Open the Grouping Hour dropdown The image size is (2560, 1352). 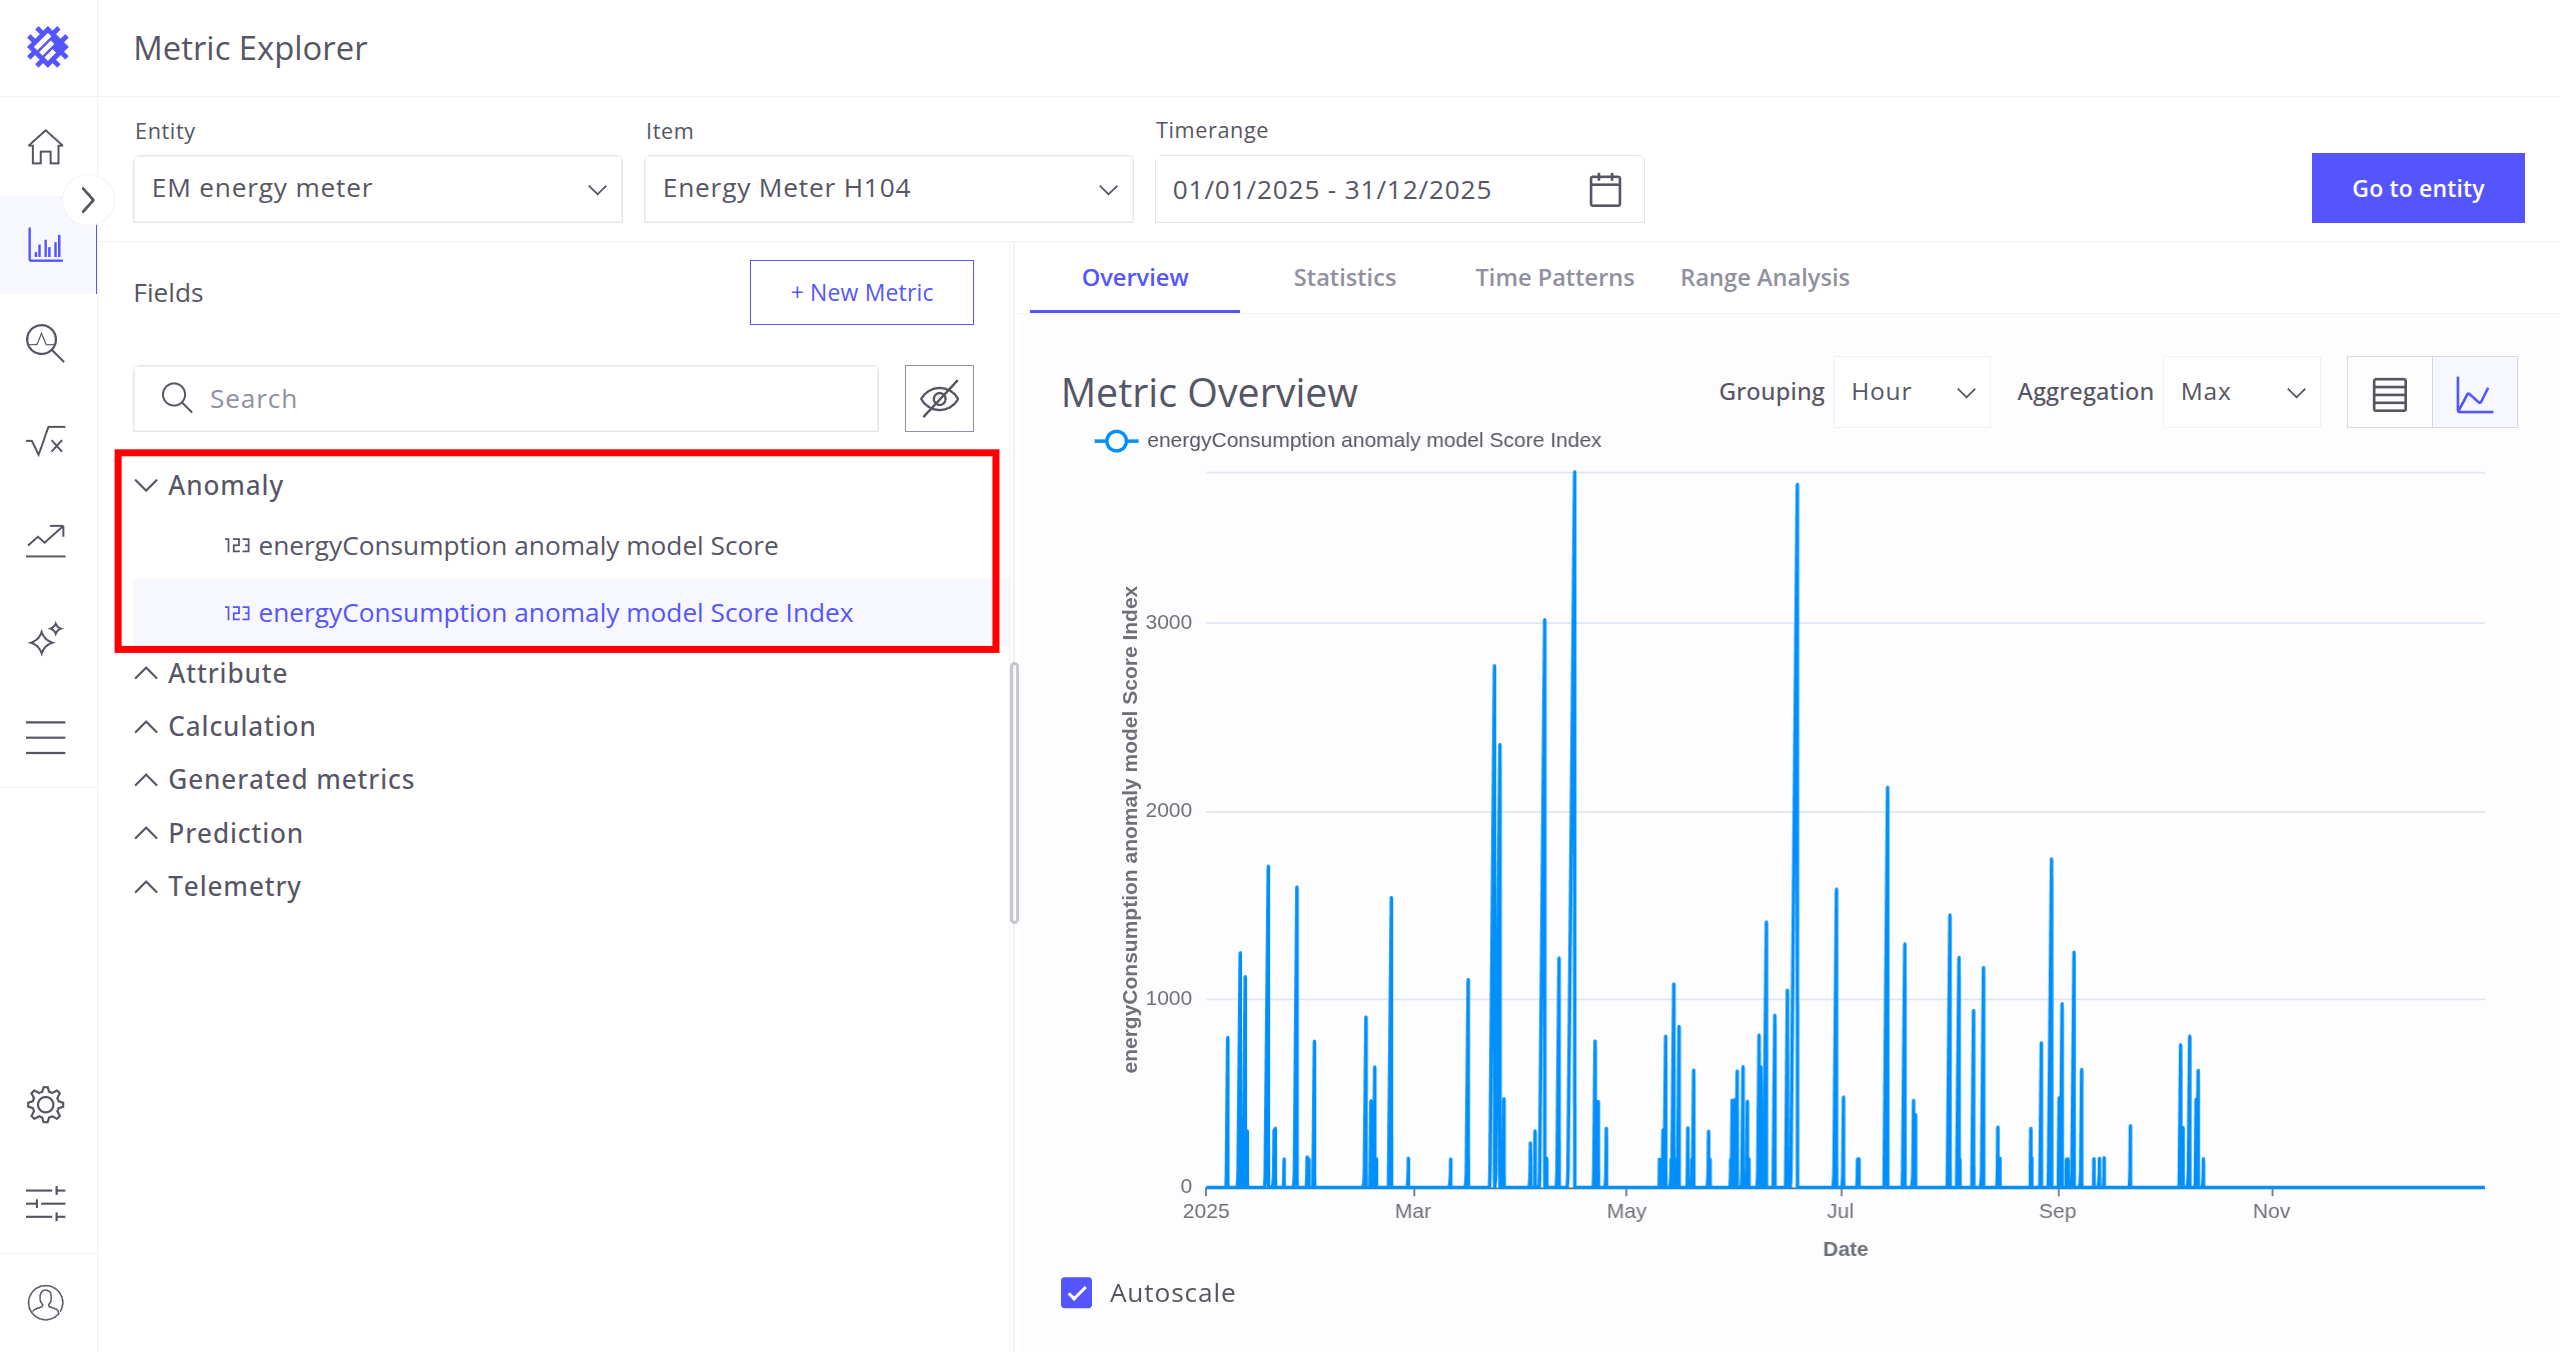[x=1911, y=392]
